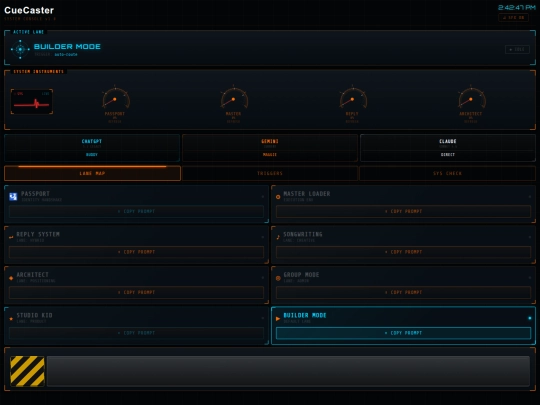
Task: Click the Group Mode round icon
Action: (x=278, y=278)
